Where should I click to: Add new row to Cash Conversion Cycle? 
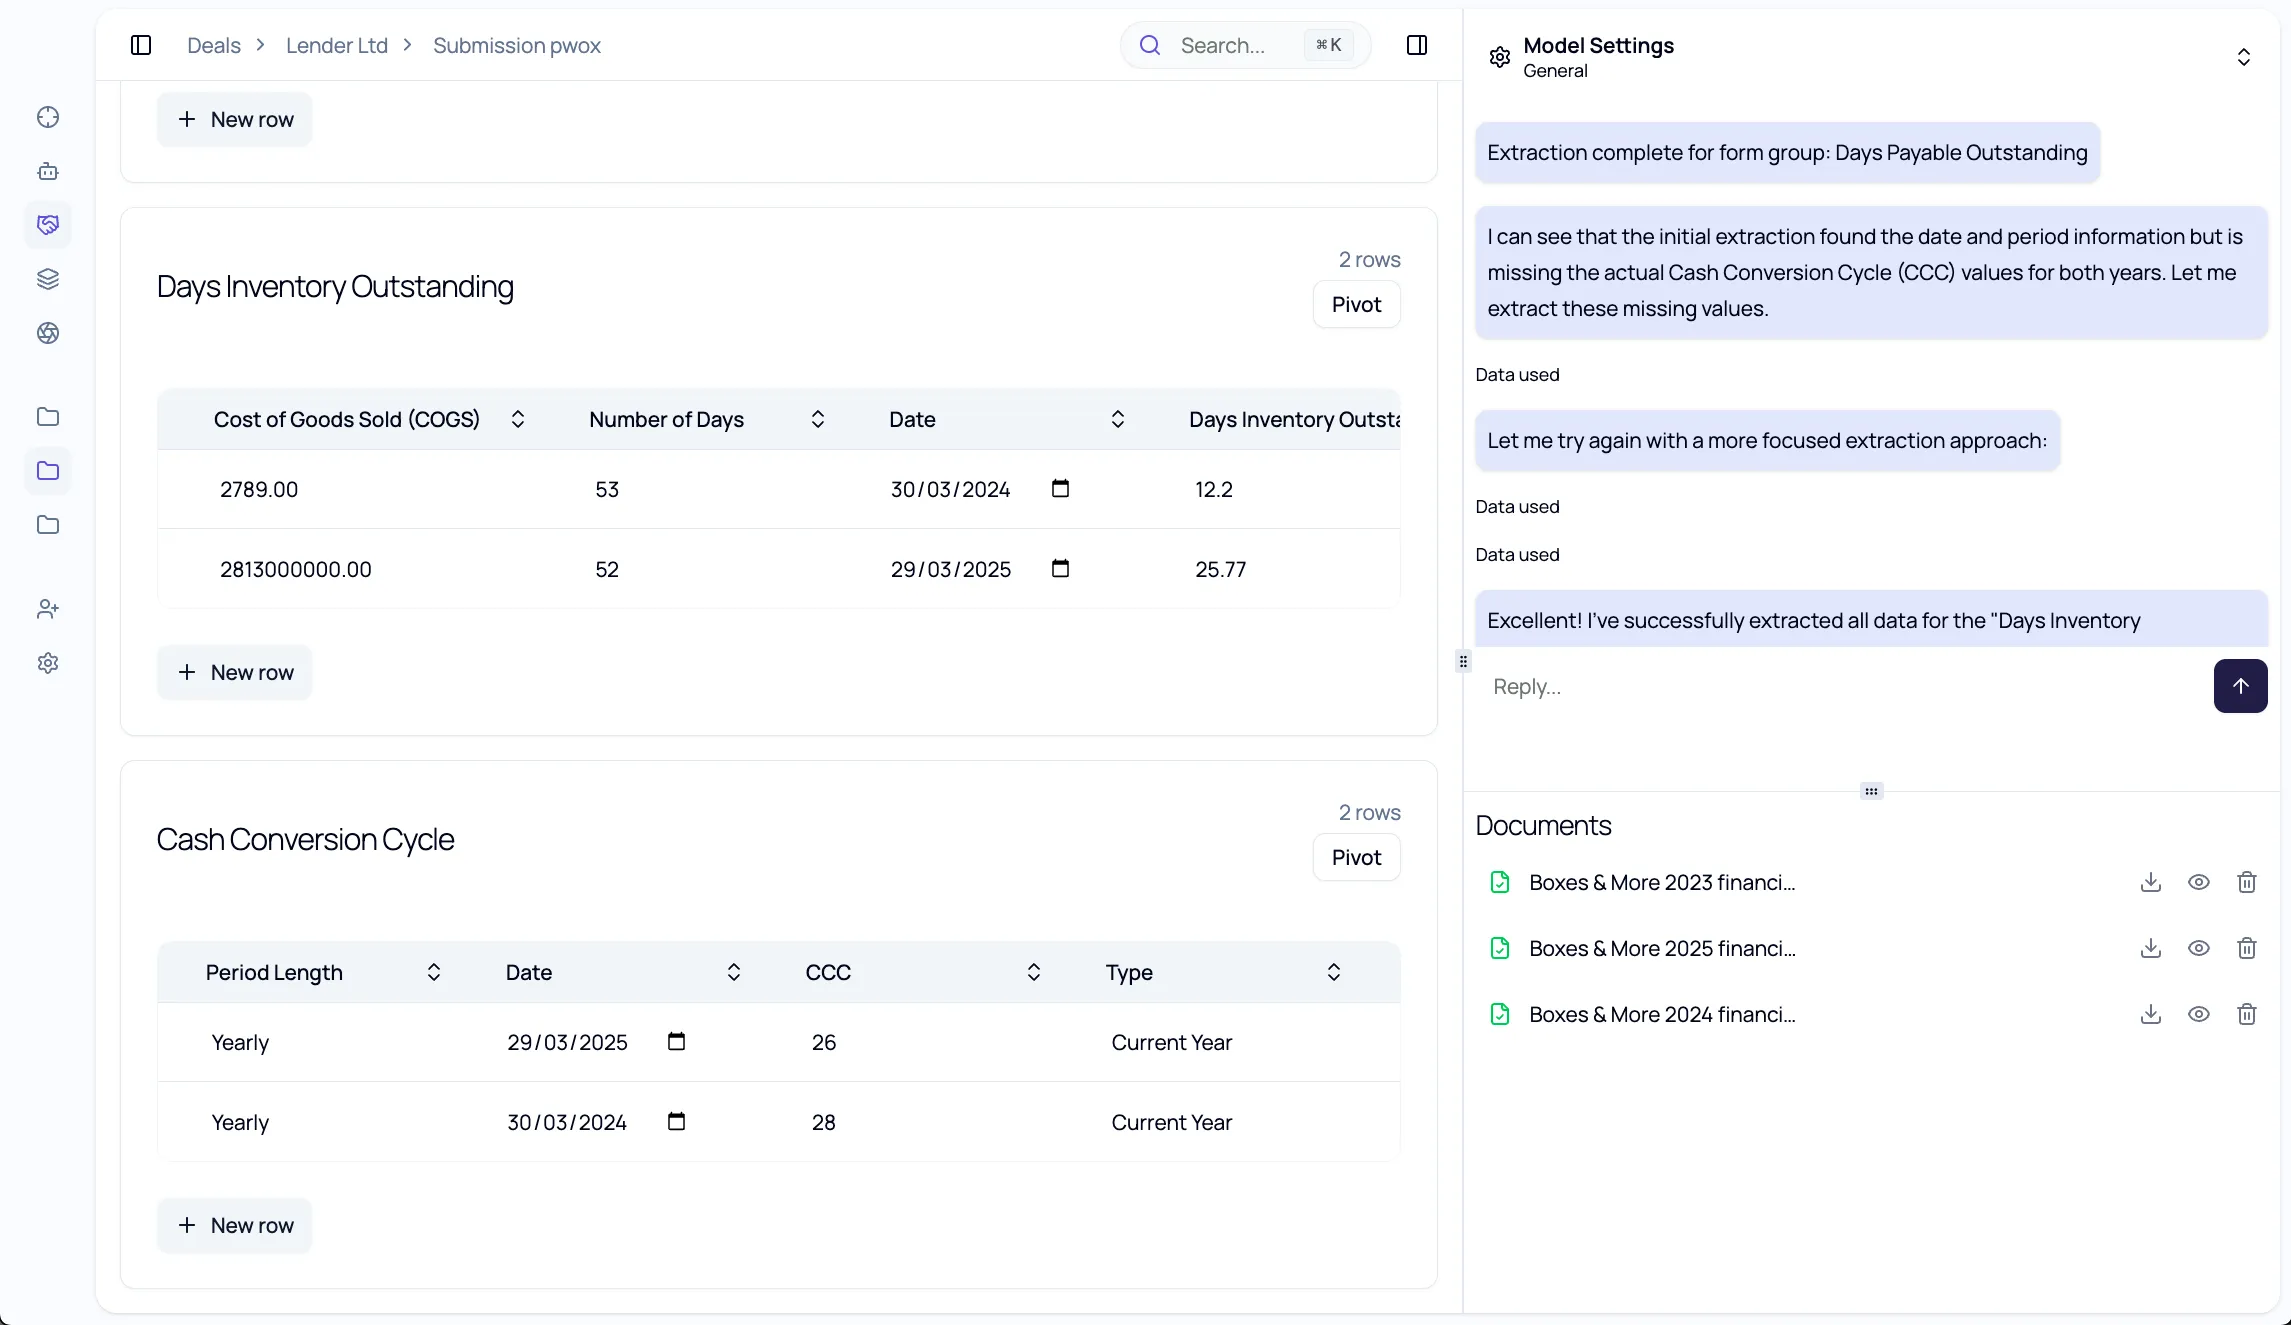pos(235,1225)
